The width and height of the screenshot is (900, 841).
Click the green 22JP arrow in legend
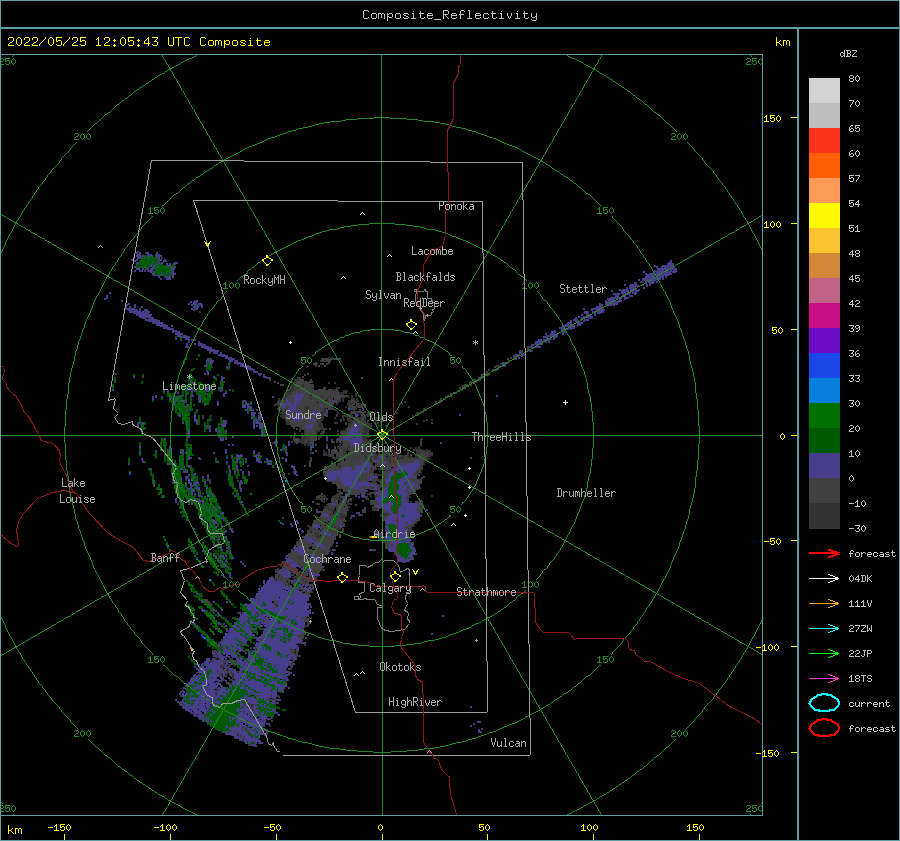[824, 653]
